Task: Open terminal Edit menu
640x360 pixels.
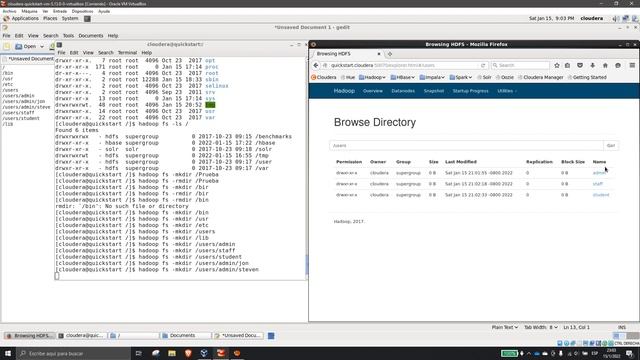Action: click(74, 53)
